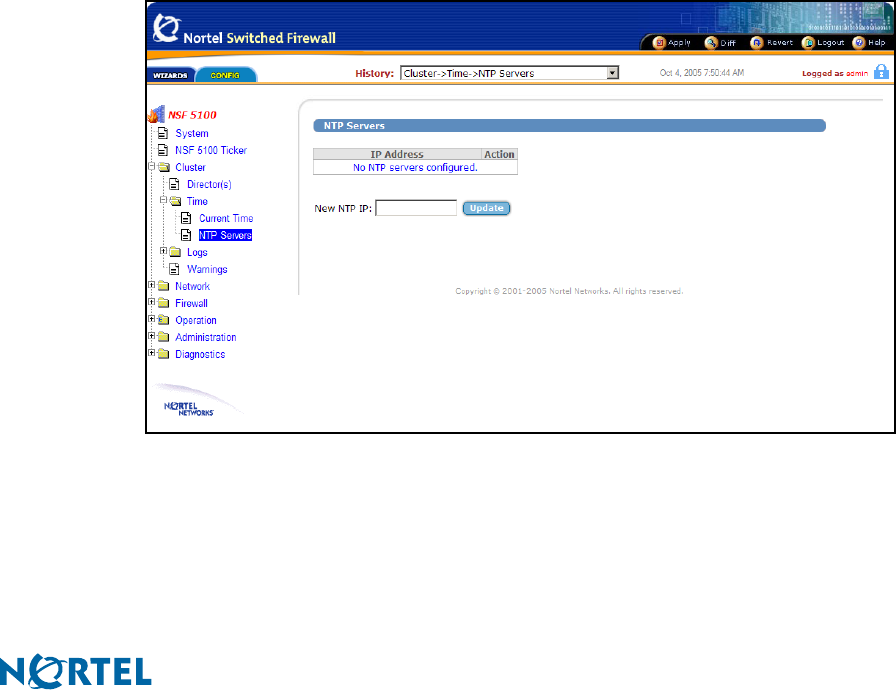Click the NSF 5100 root link

point(193,115)
